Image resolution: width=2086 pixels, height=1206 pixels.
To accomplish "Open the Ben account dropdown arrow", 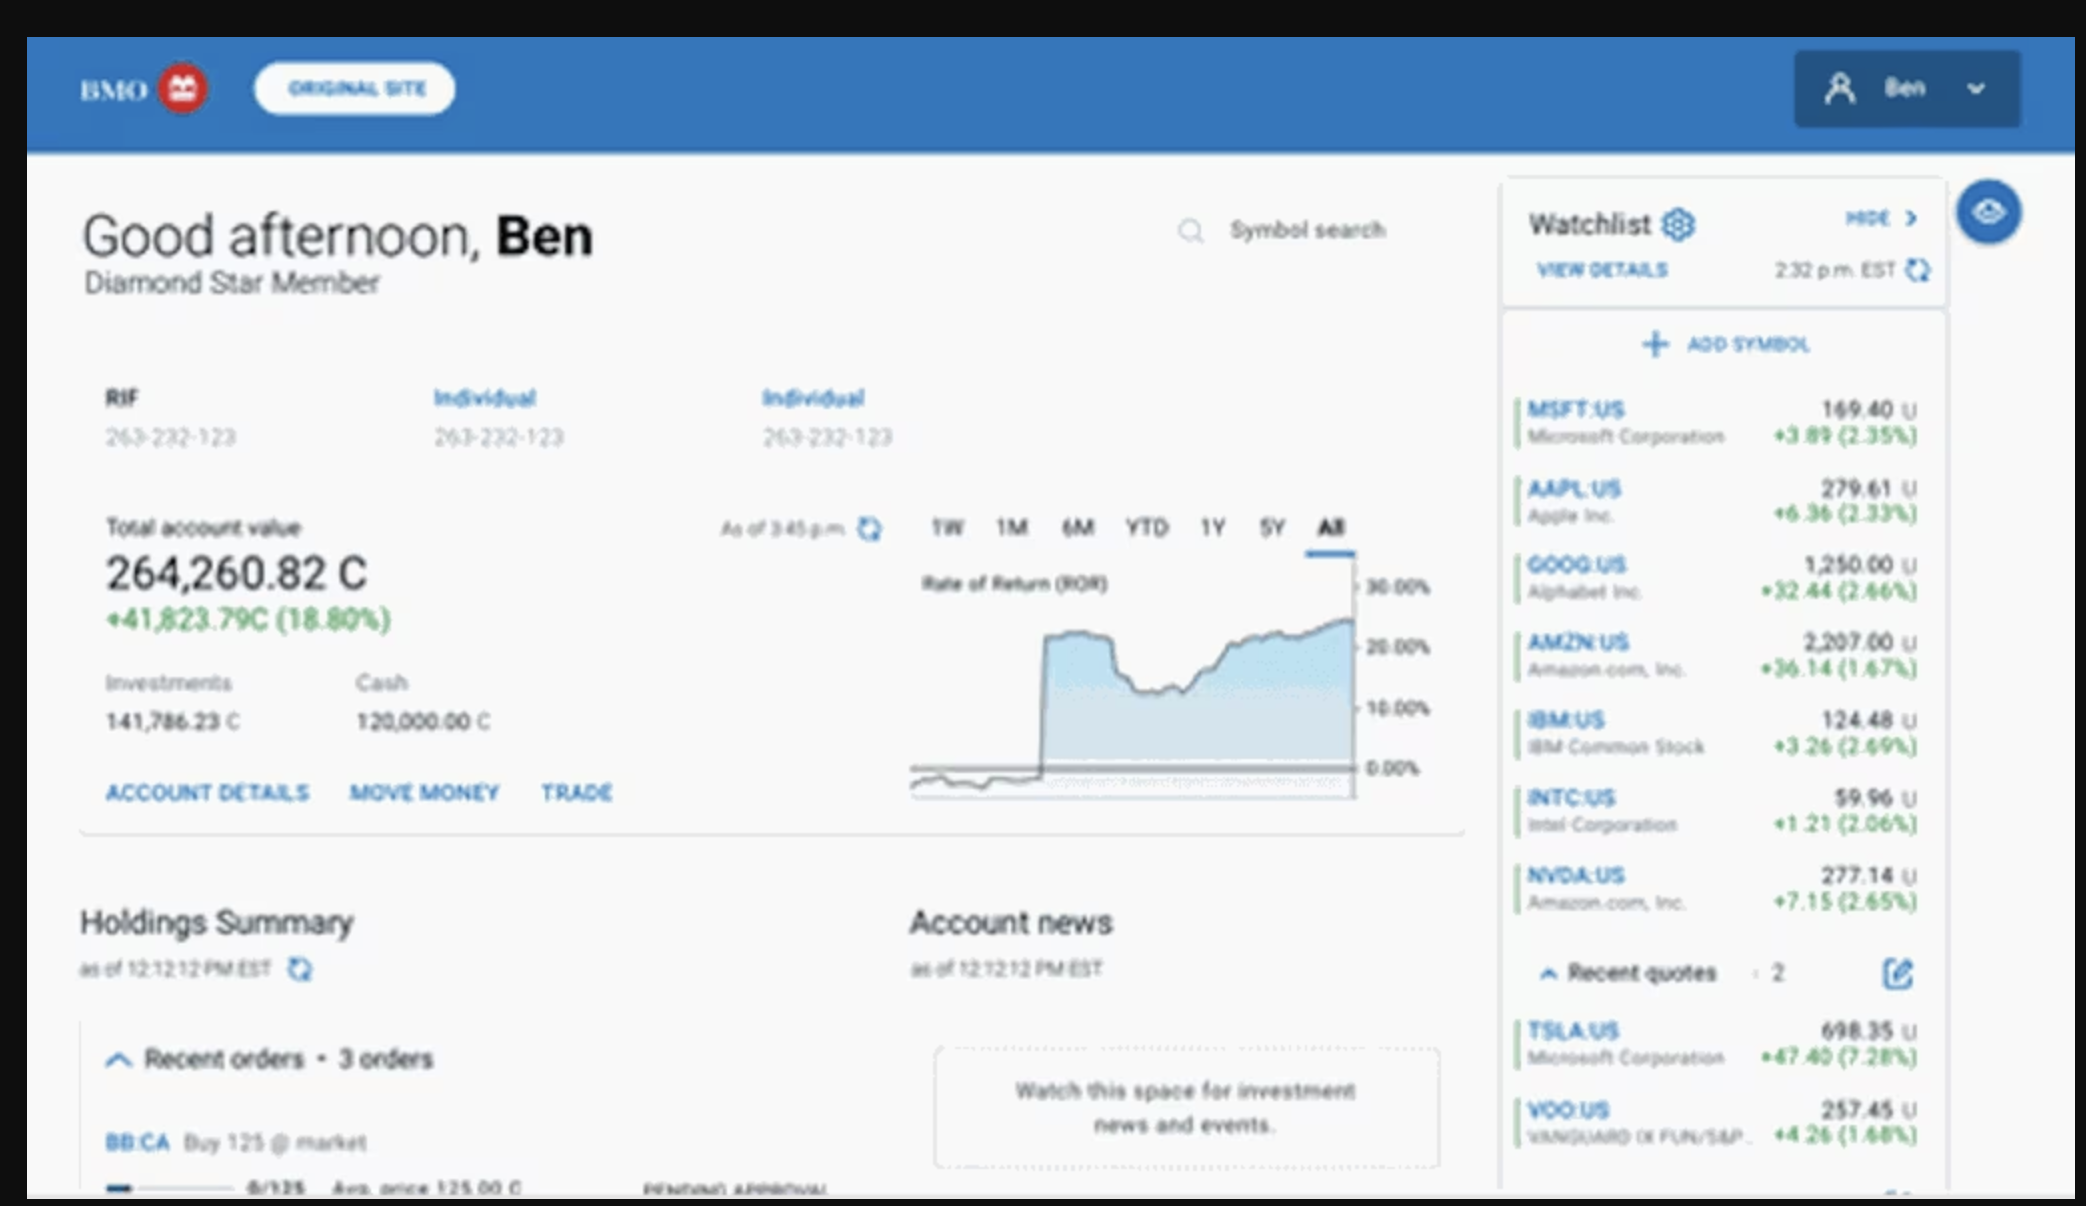I will [1976, 89].
